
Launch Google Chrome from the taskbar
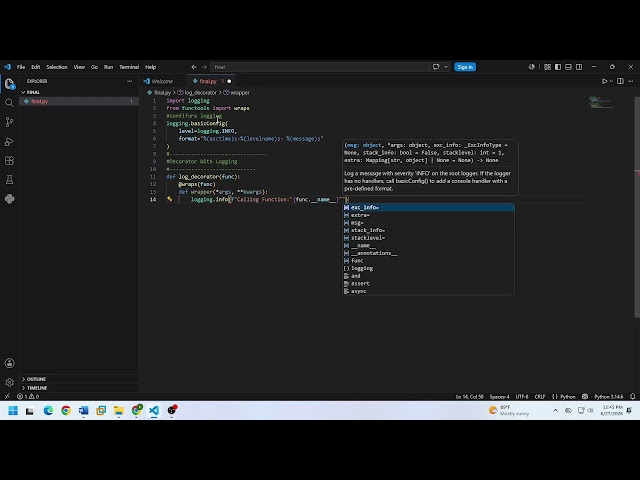pos(66,410)
